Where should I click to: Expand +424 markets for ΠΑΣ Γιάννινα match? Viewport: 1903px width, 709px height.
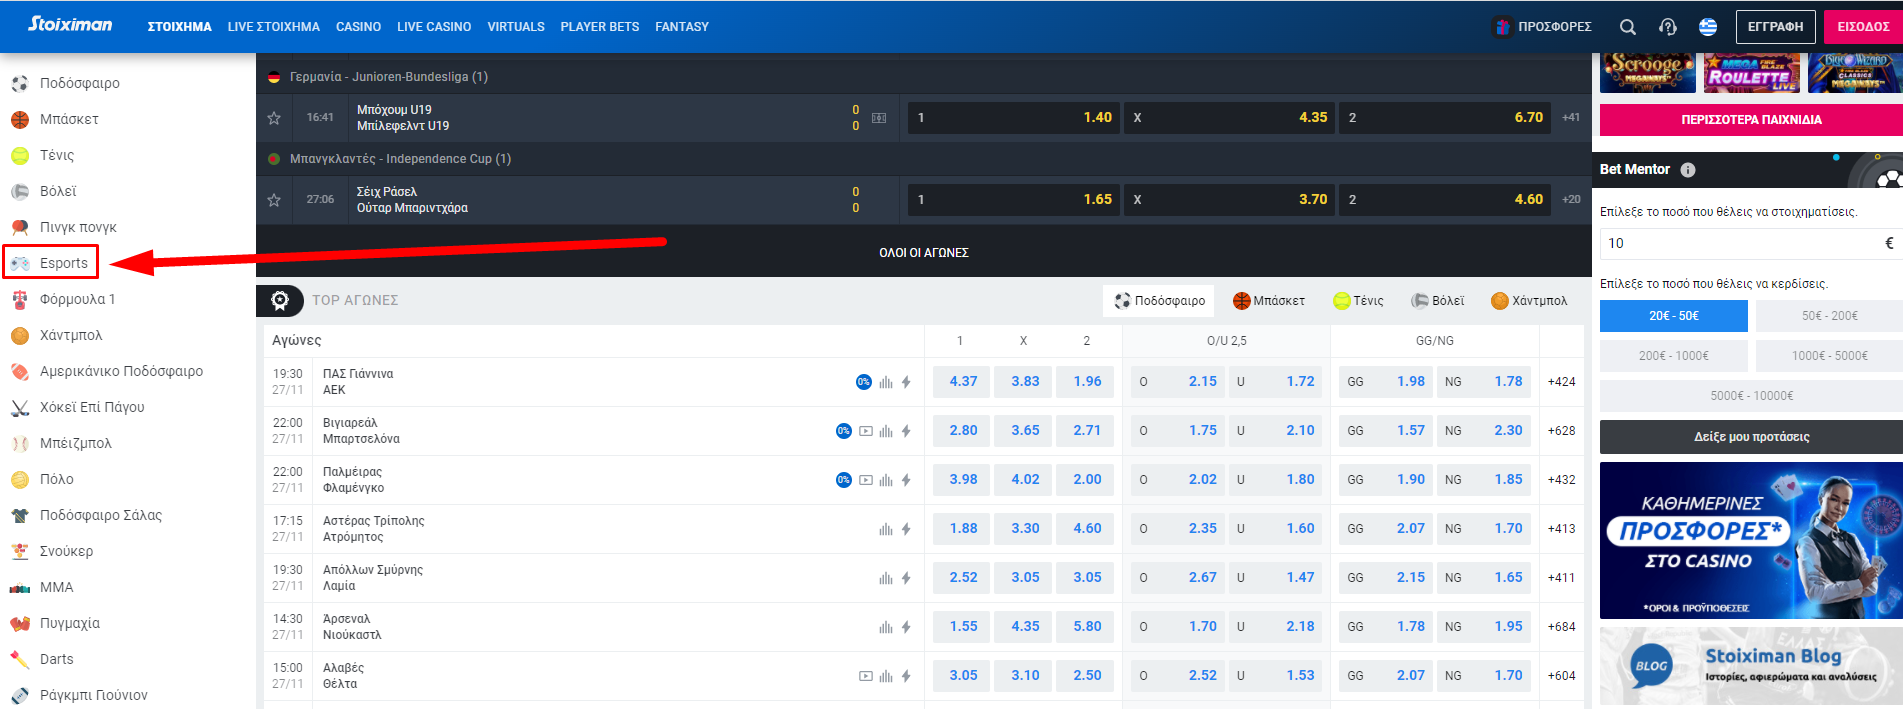point(1561,382)
